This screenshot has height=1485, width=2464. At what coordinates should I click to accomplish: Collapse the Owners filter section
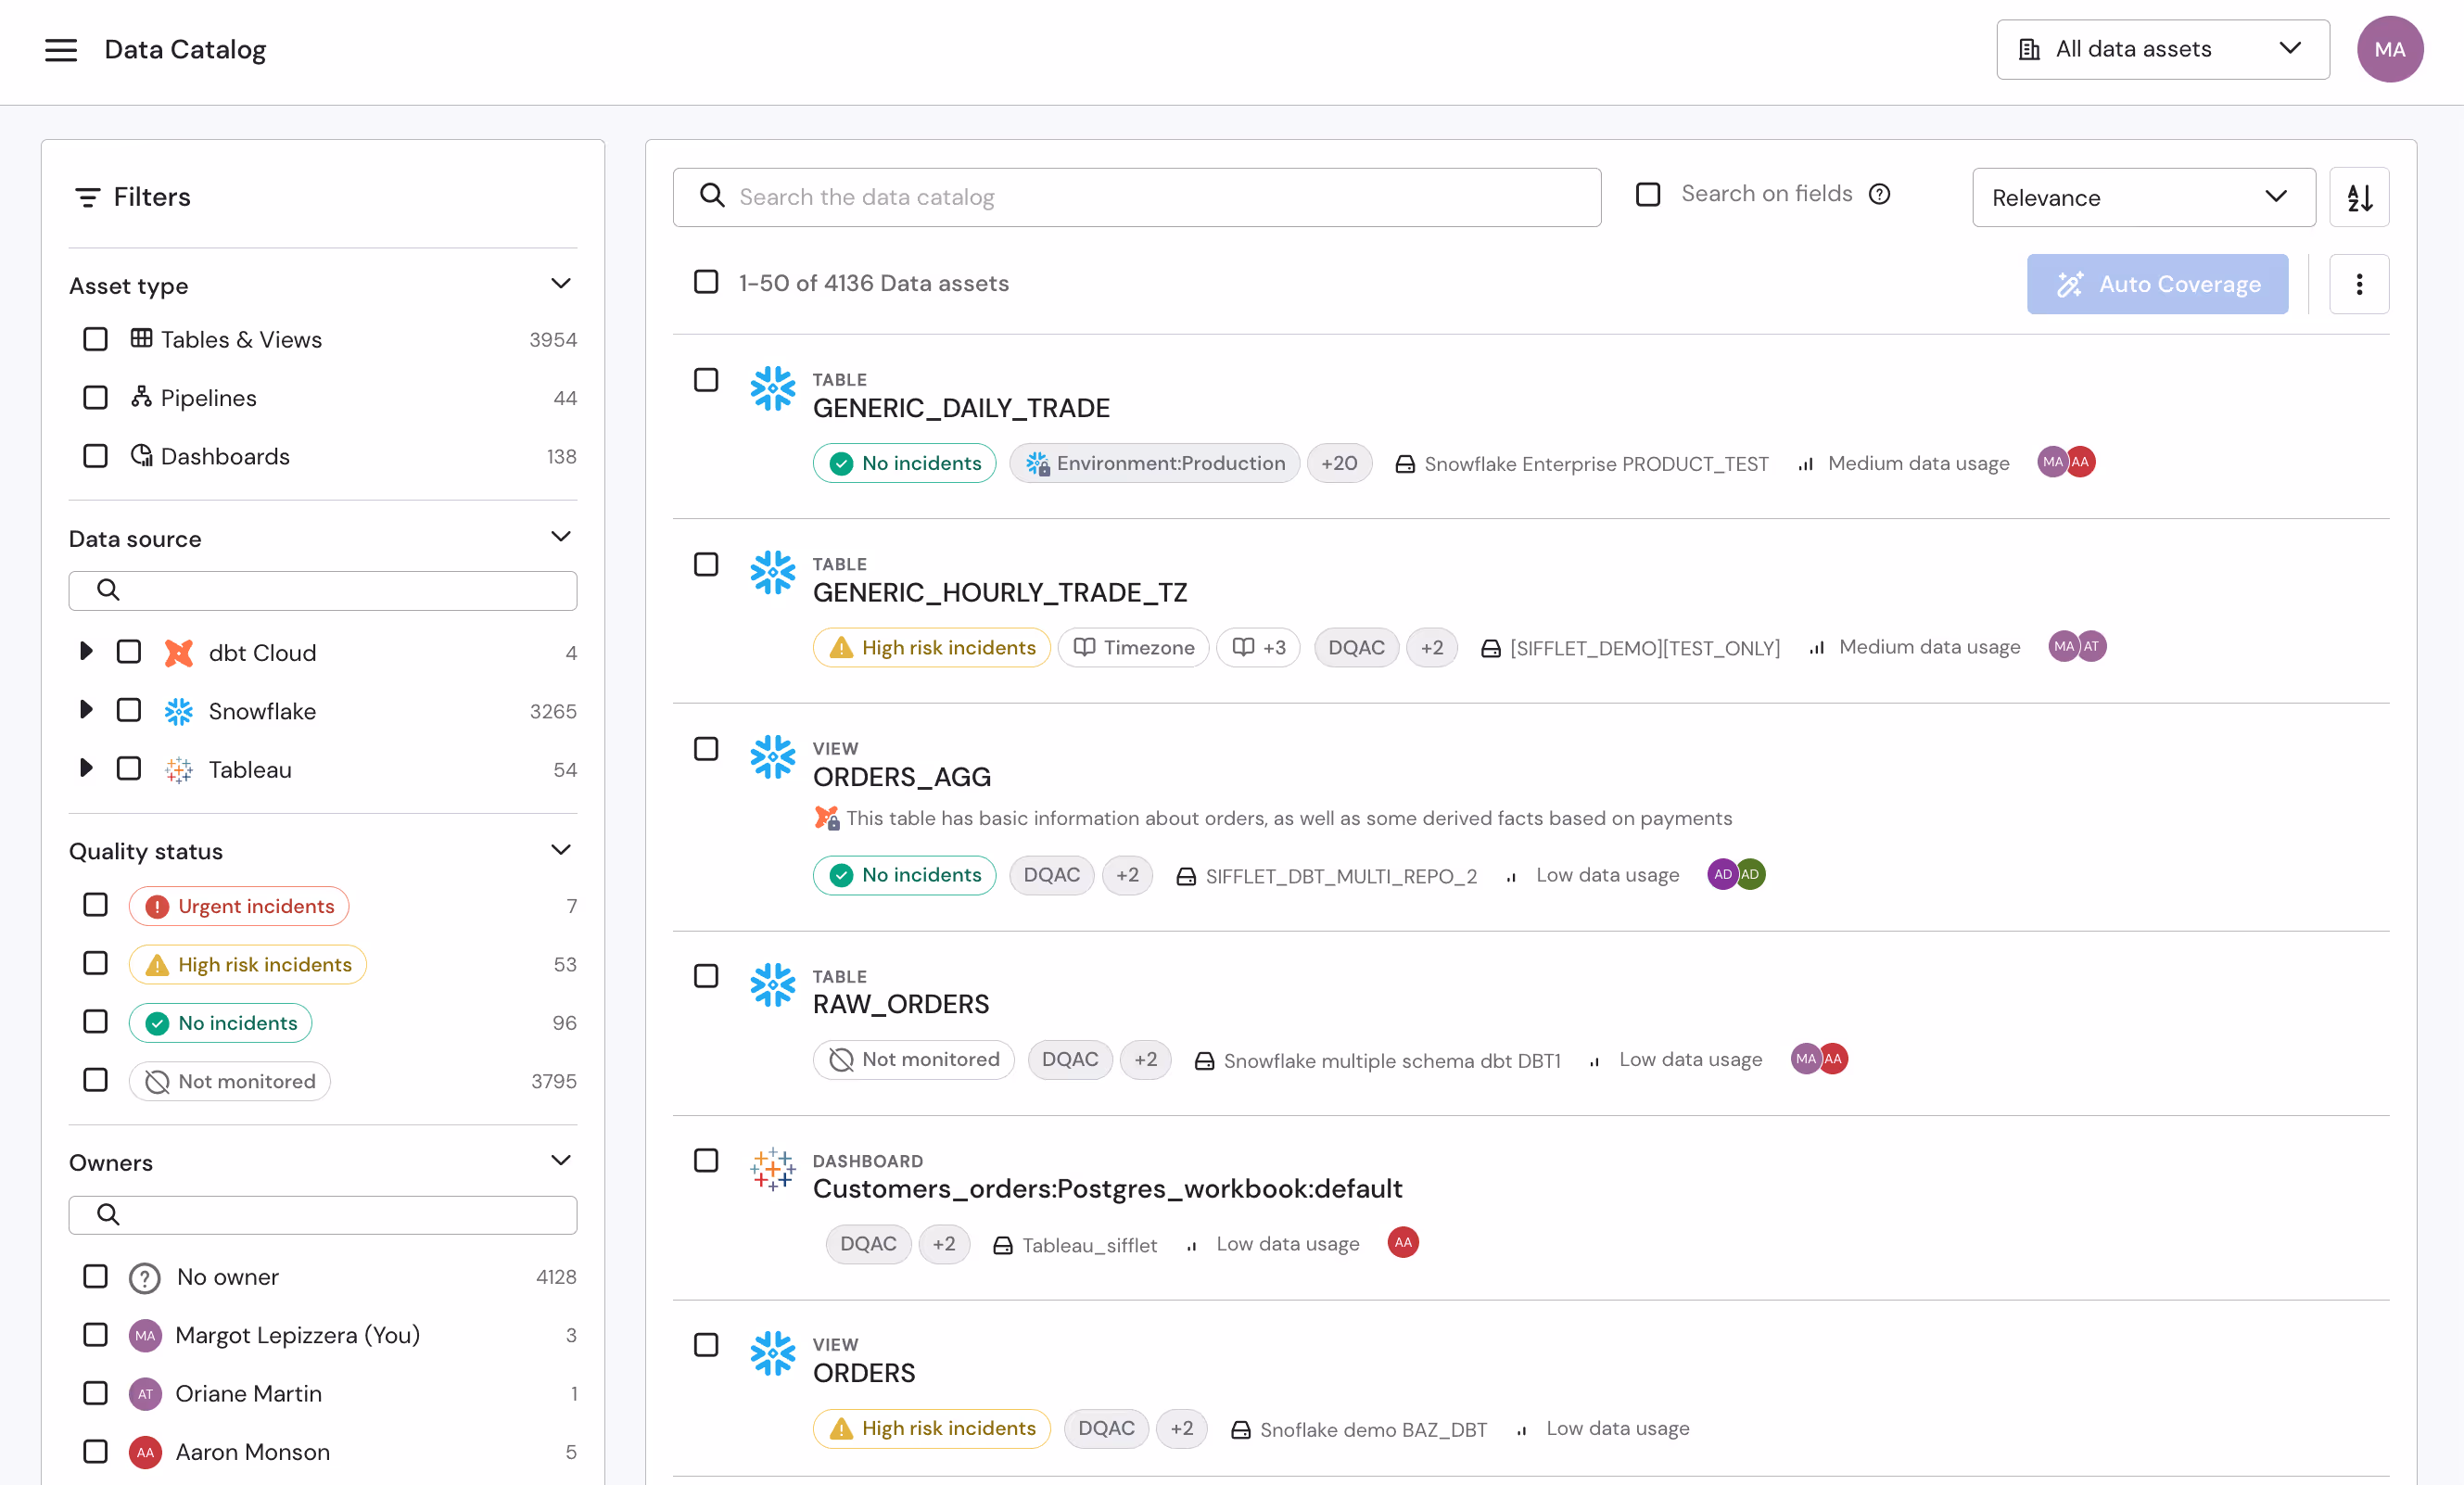pos(561,1161)
